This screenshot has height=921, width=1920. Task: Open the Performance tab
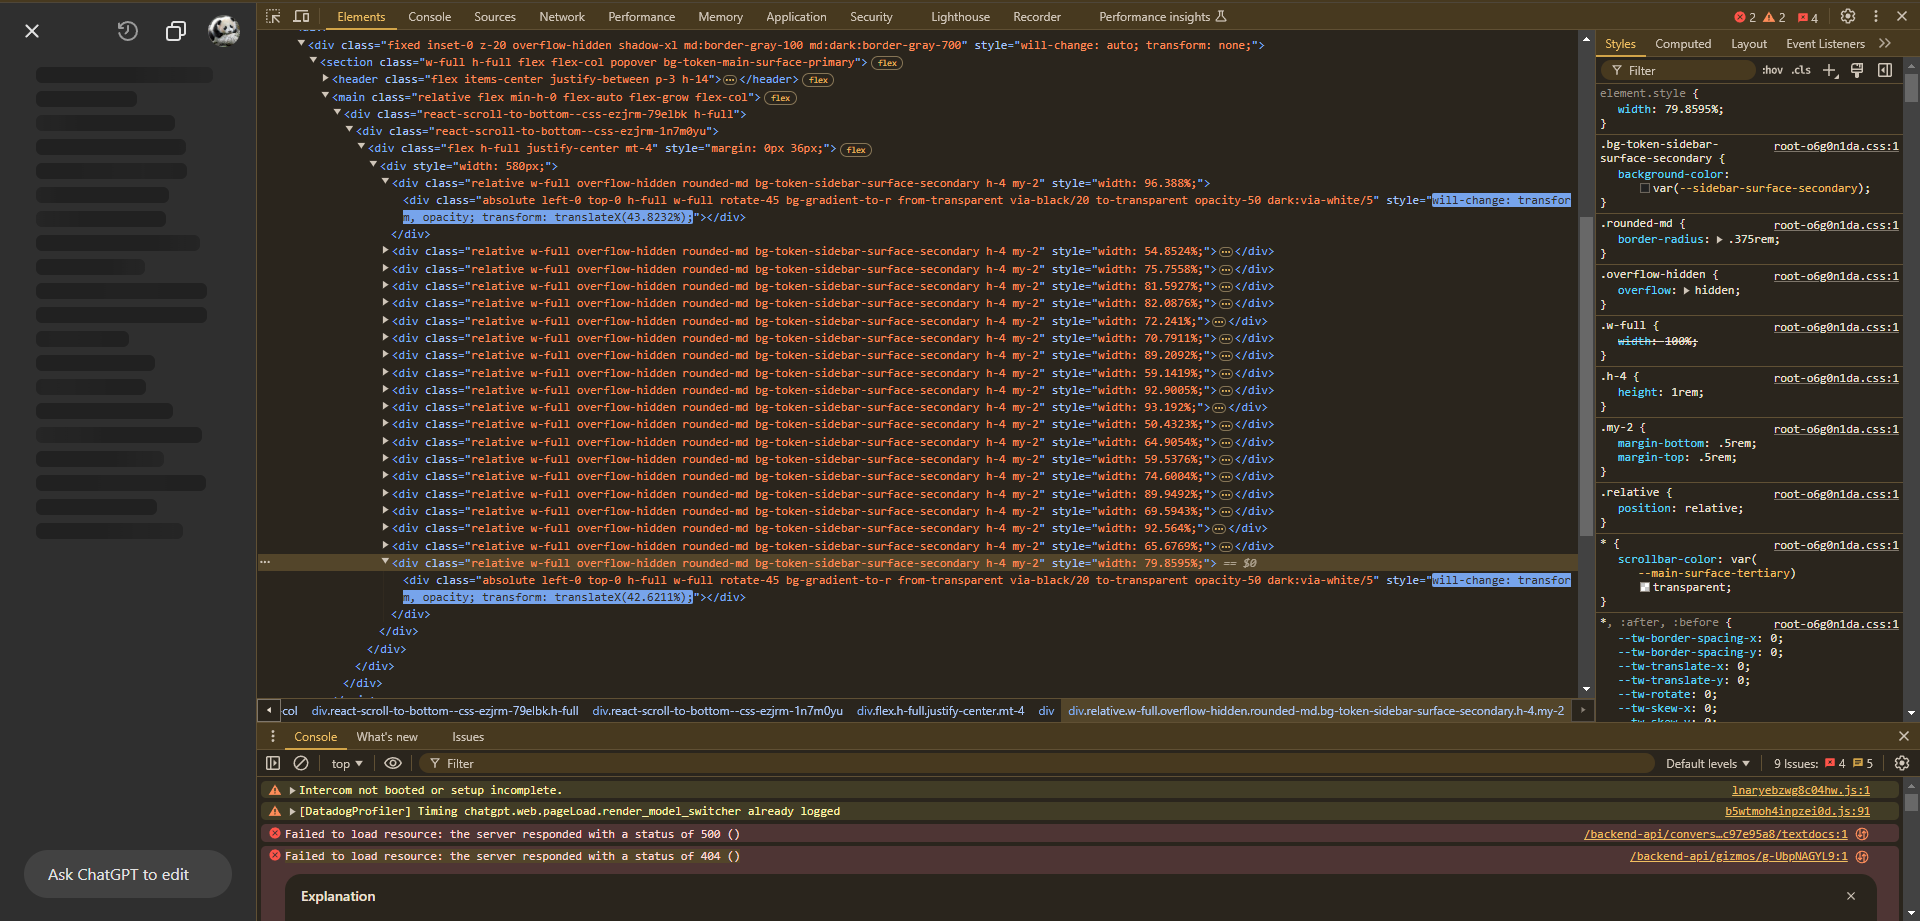(641, 17)
